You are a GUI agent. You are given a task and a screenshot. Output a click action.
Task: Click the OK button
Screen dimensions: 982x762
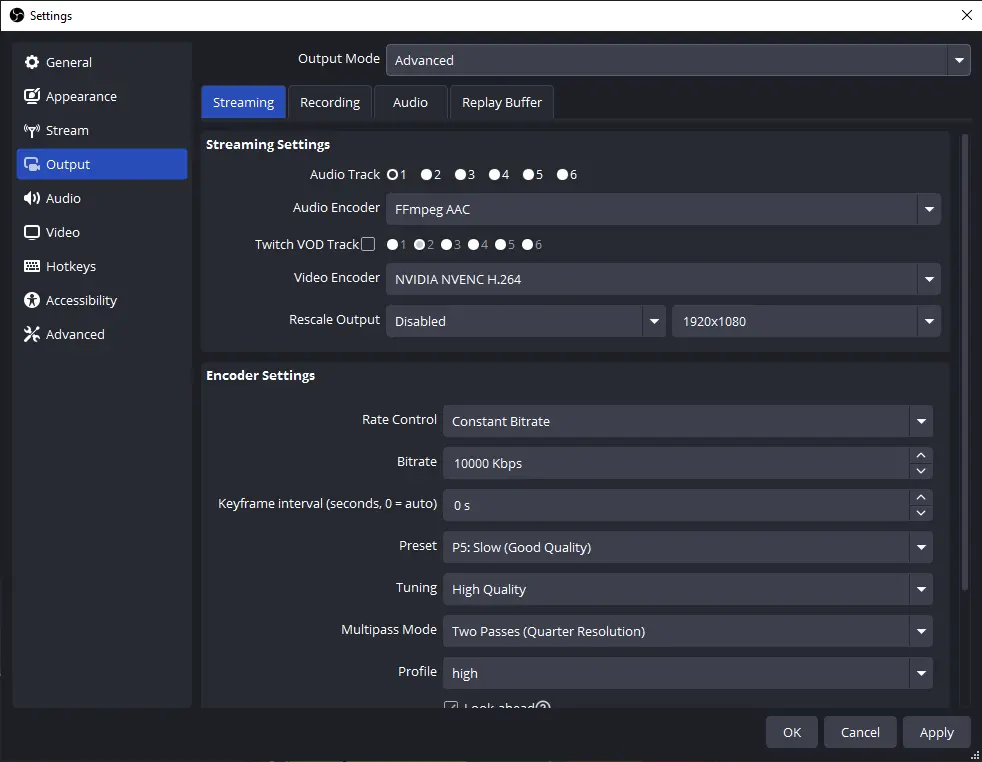792,732
